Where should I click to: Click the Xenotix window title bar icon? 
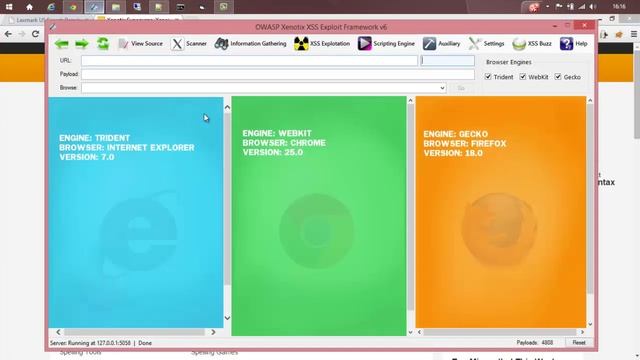click(x=53, y=27)
